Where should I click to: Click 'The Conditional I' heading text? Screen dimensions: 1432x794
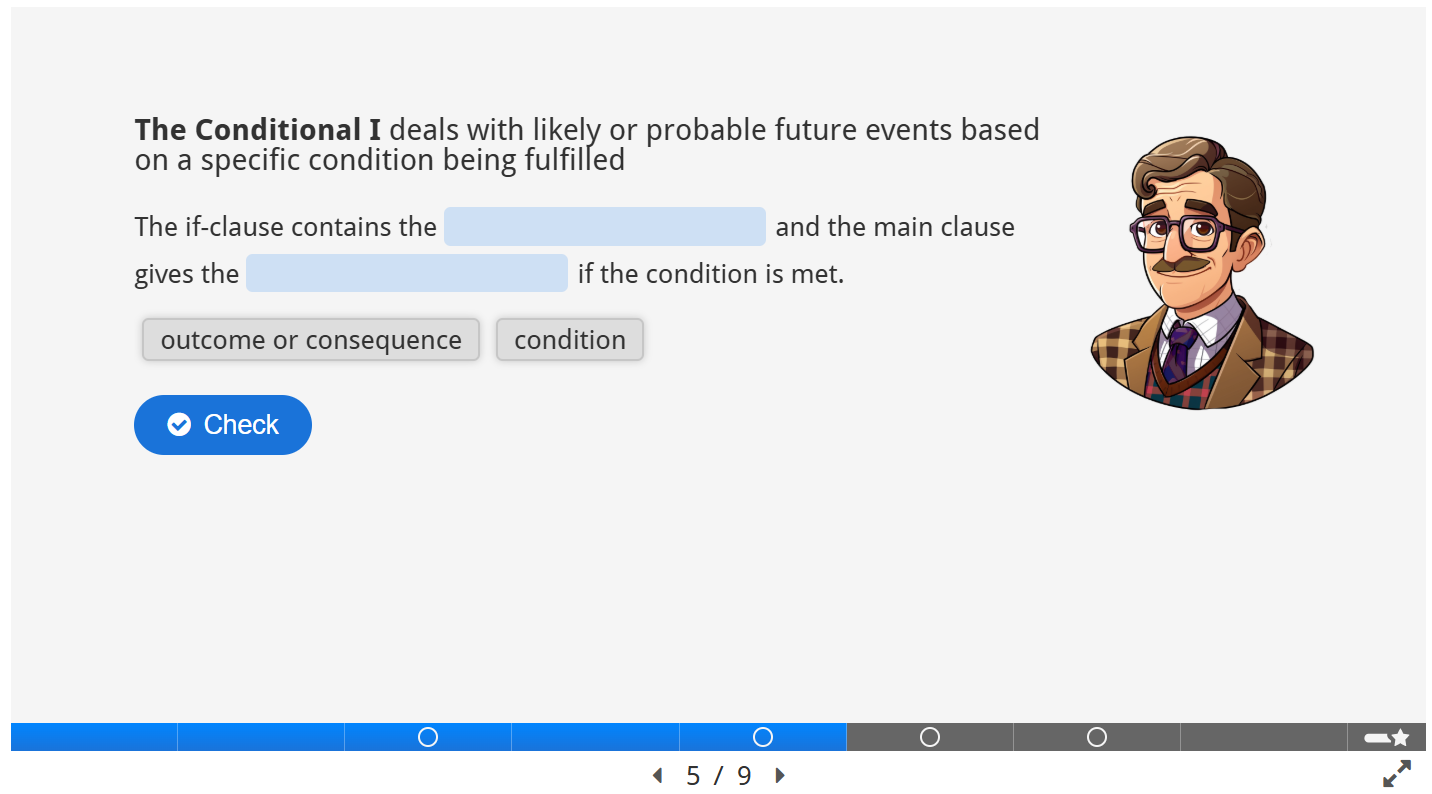(258, 130)
